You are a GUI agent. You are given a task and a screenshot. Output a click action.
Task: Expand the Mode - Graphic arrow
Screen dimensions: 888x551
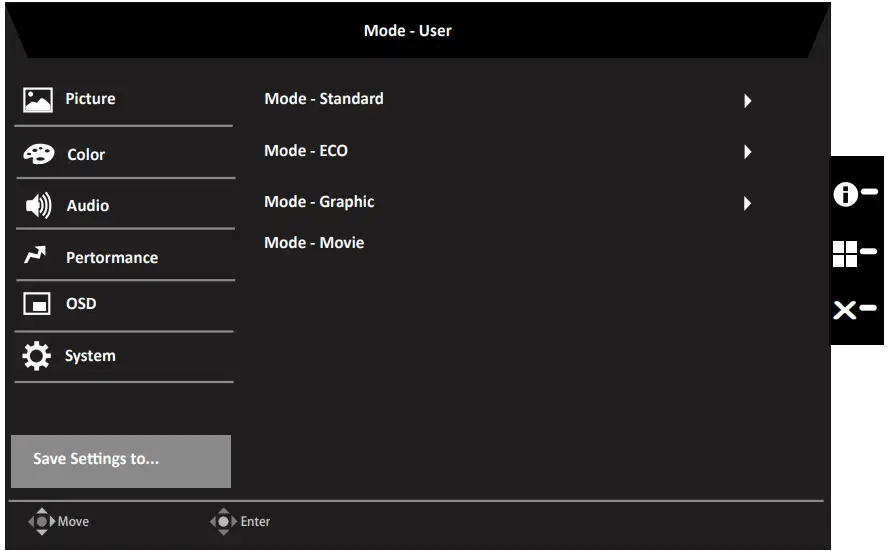tap(747, 204)
